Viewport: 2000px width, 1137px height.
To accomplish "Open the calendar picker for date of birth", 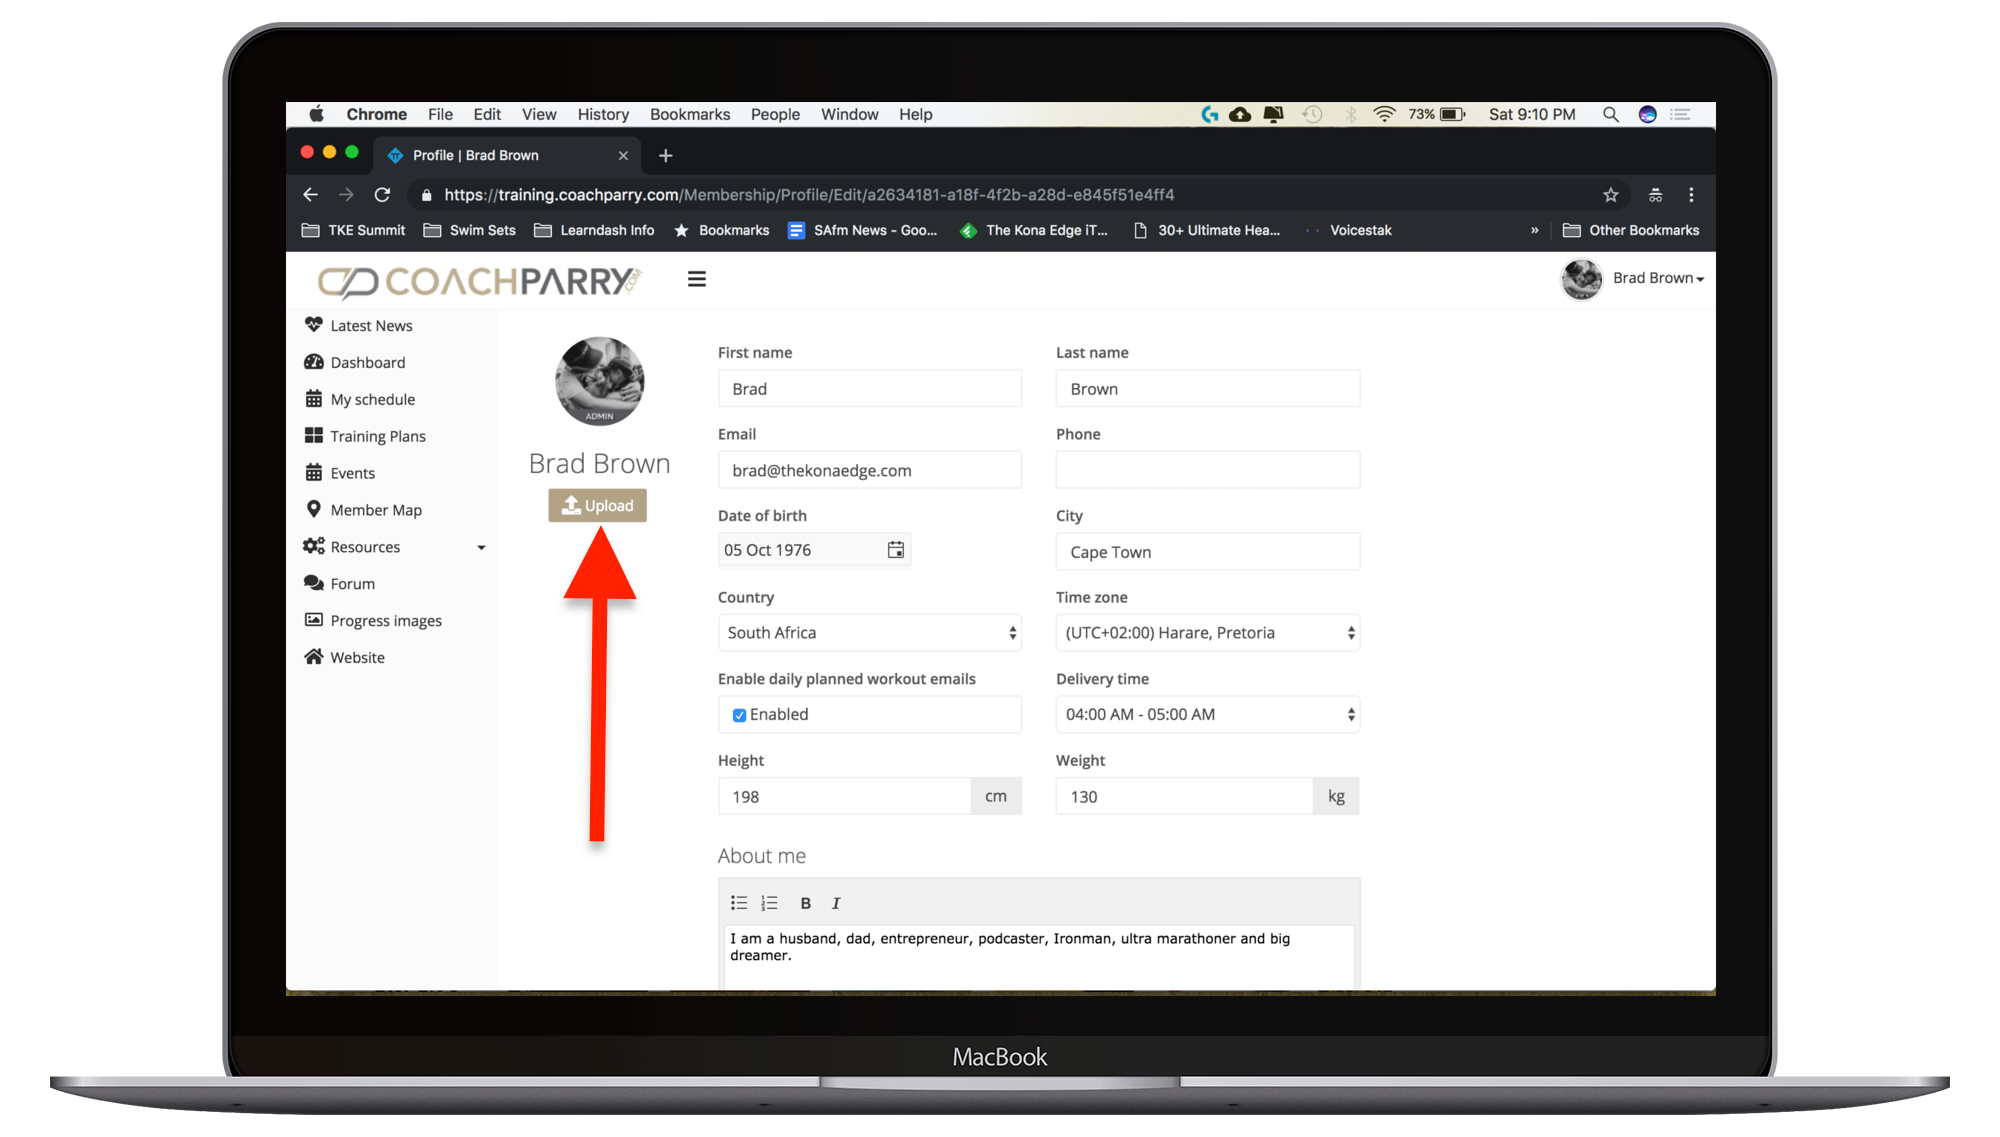I will [895, 550].
